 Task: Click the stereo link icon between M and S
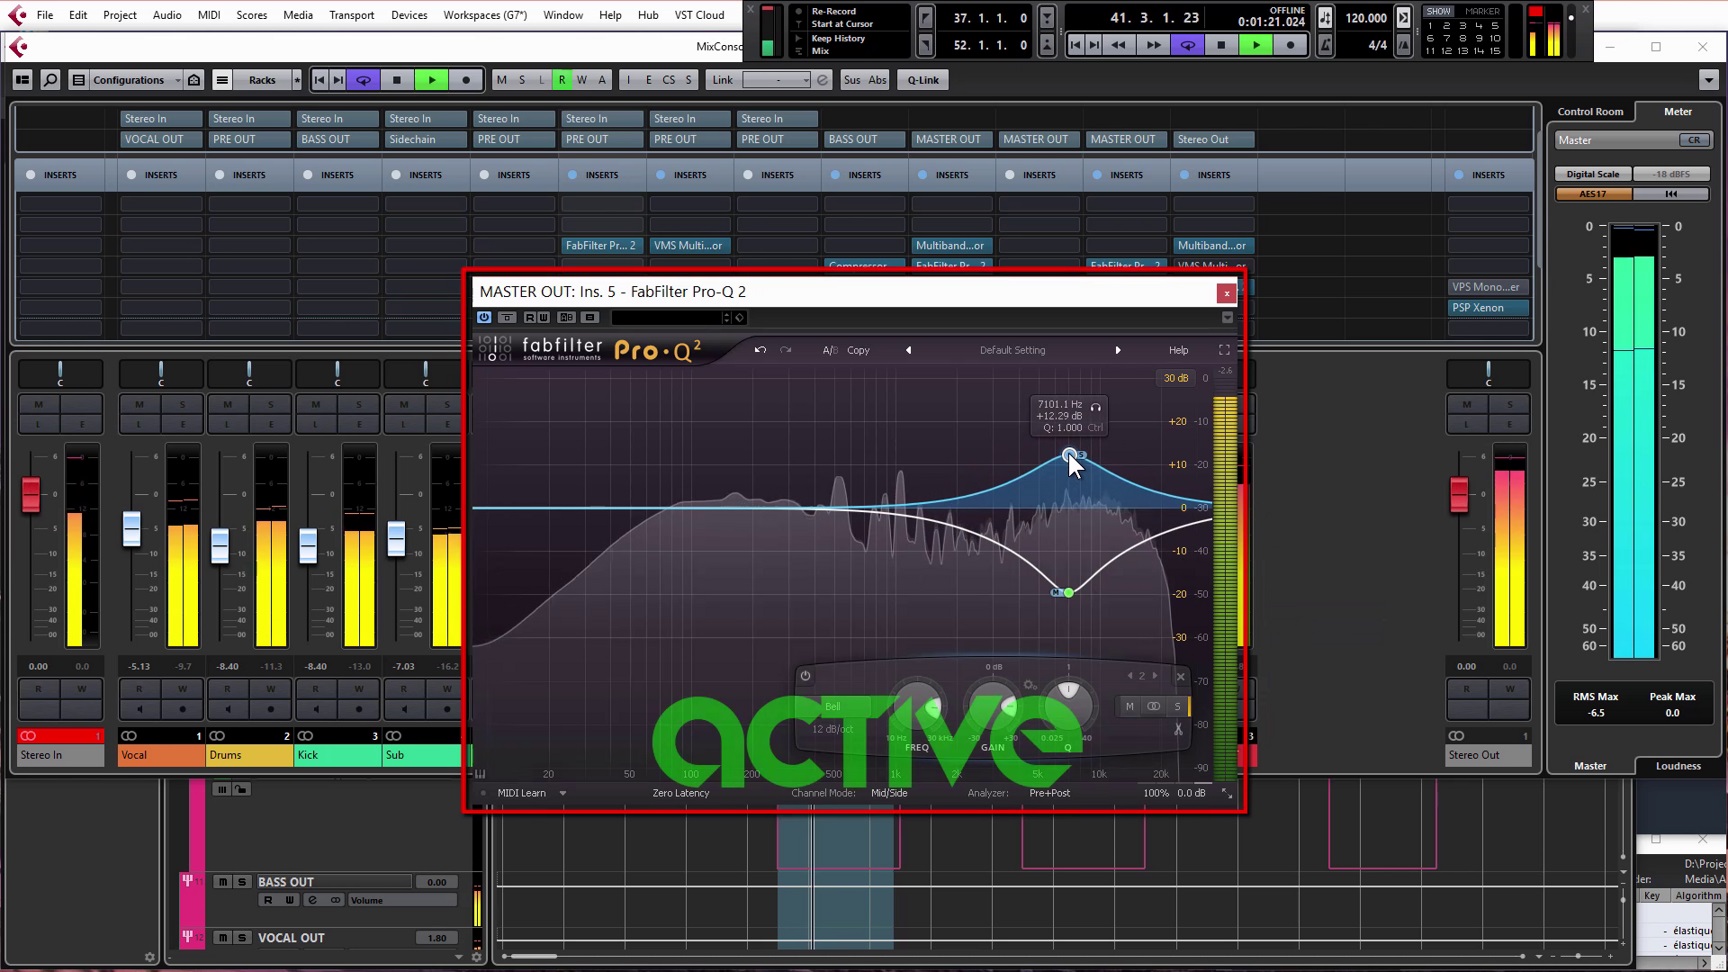[x=1153, y=707]
